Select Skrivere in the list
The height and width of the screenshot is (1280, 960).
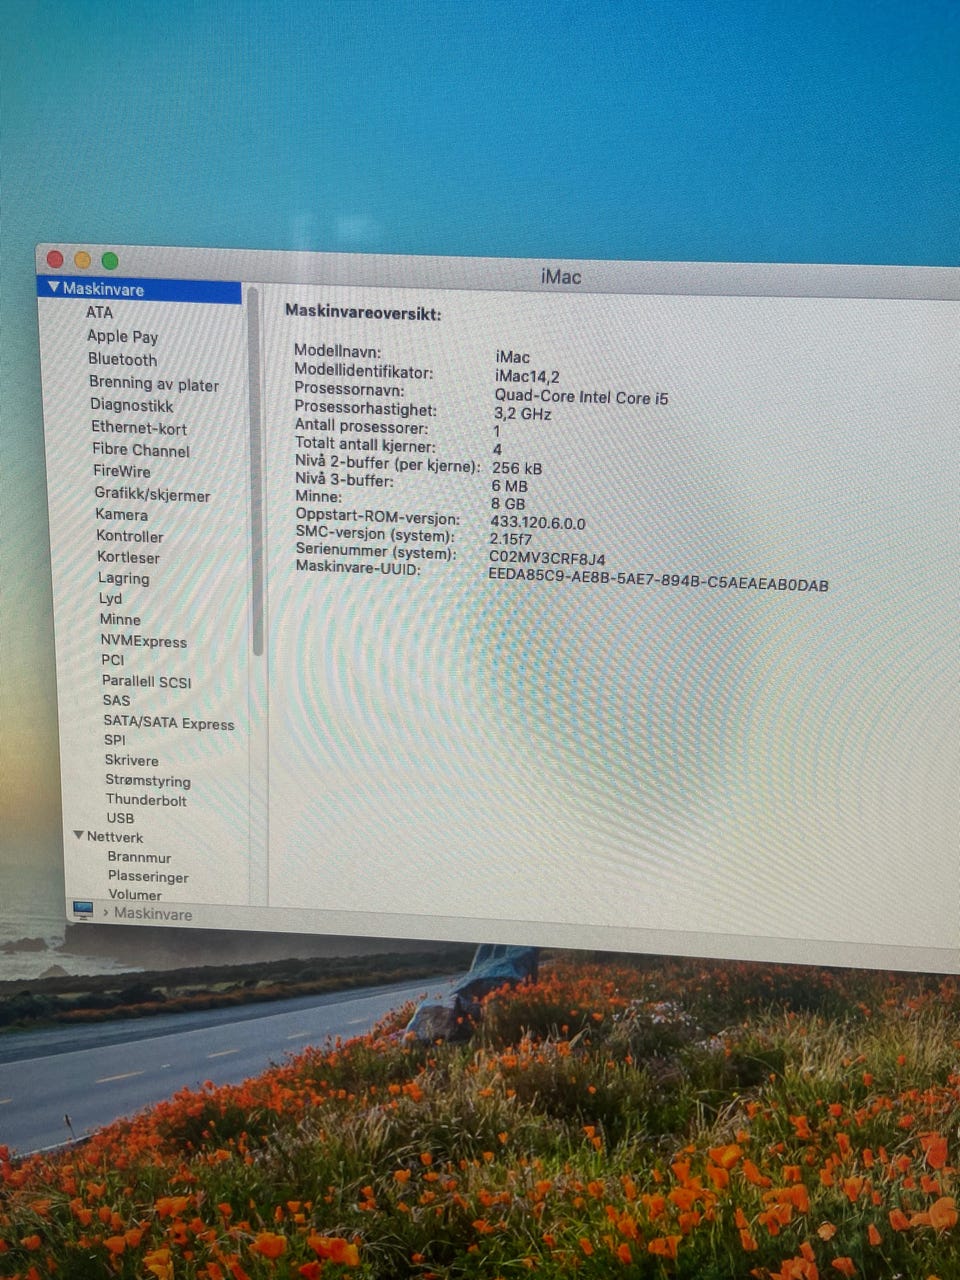131,760
